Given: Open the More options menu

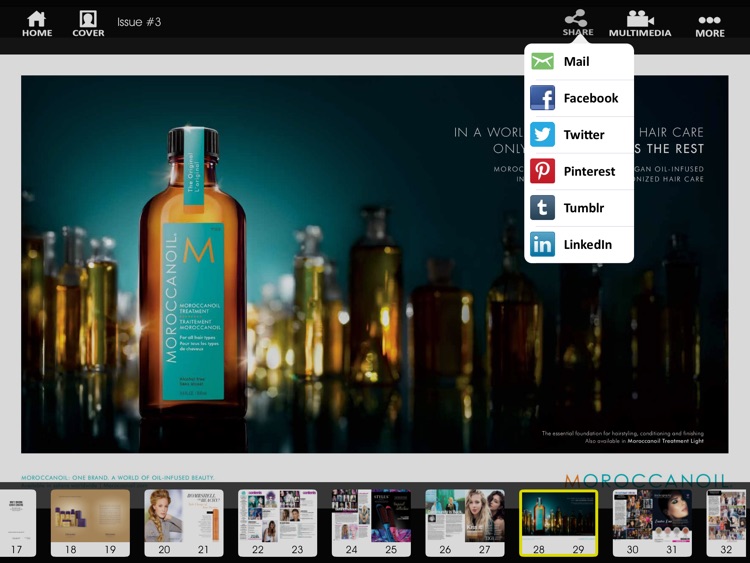Looking at the screenshot, I should 710,26.
